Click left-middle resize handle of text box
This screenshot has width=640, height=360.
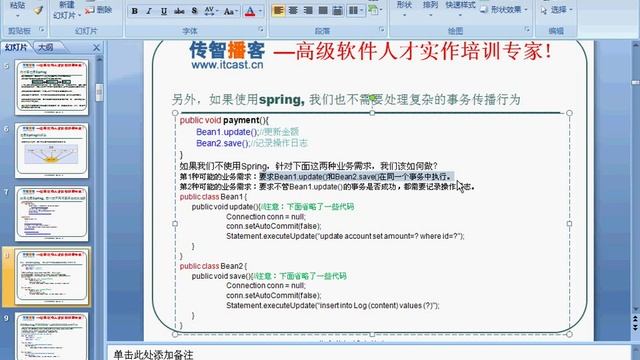tap(175, 224)
